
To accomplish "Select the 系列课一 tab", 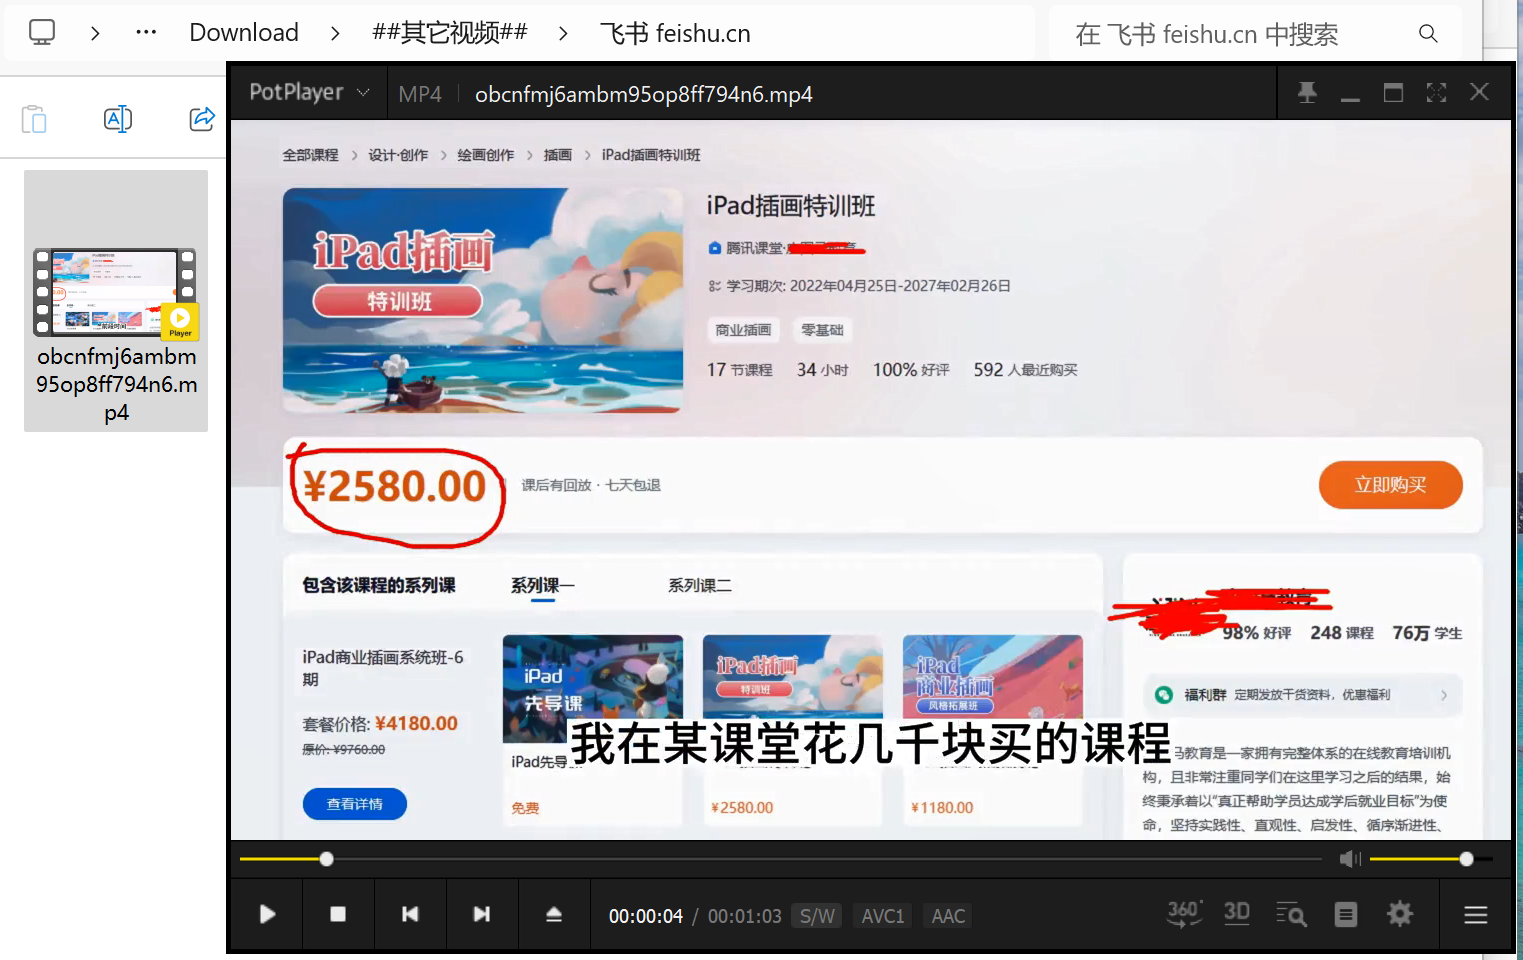I will (x=542, y=585).
